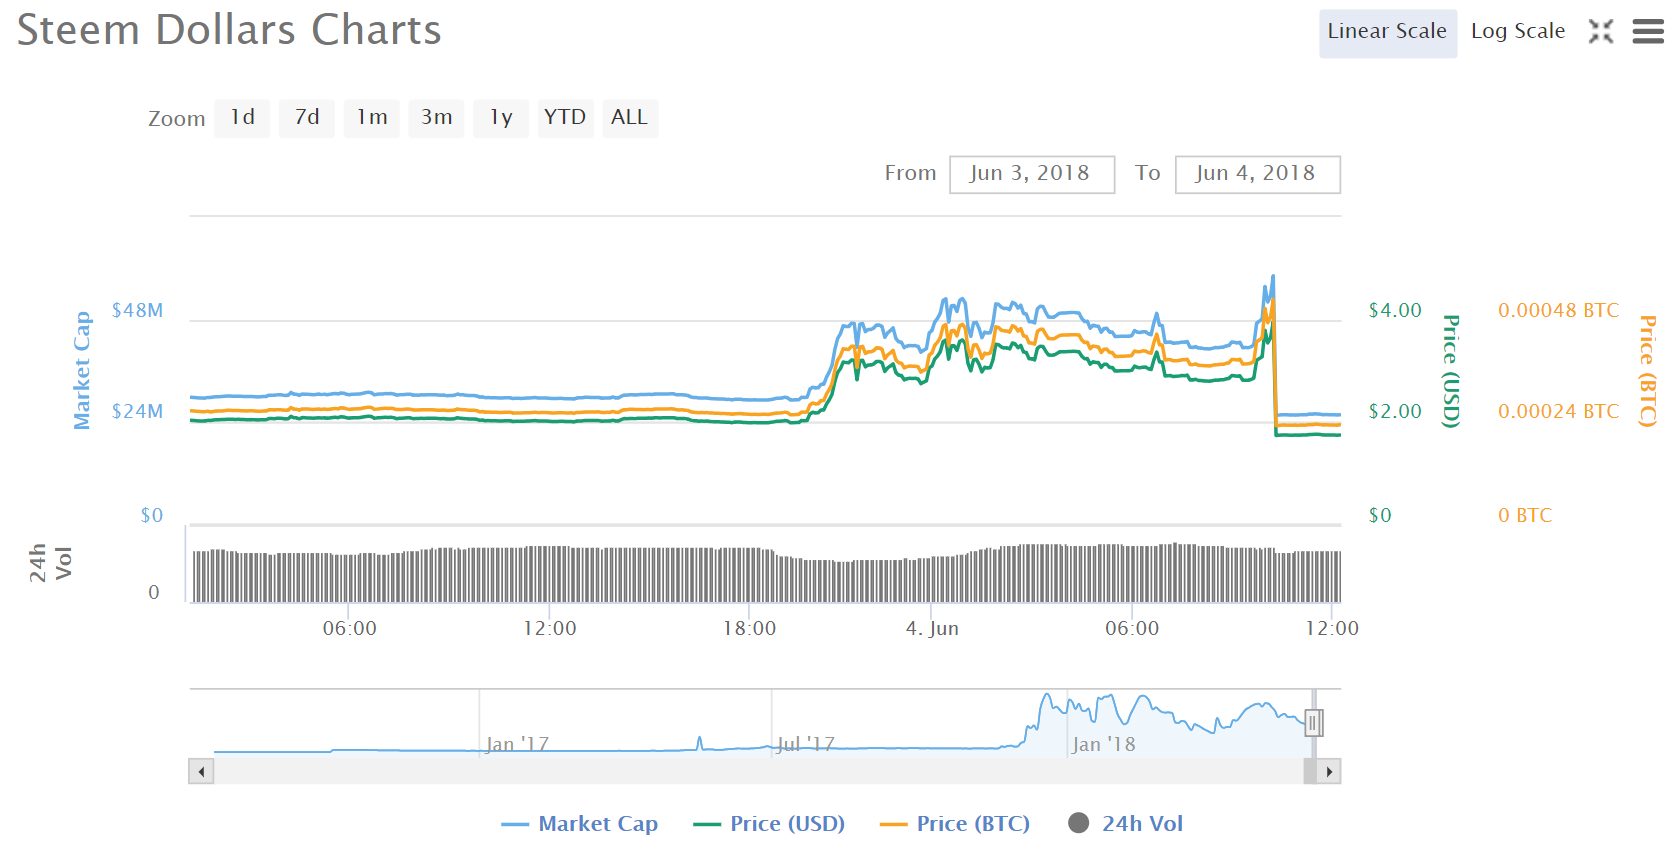
Task: Set zoom to 1m
Action: coord(372,118)
